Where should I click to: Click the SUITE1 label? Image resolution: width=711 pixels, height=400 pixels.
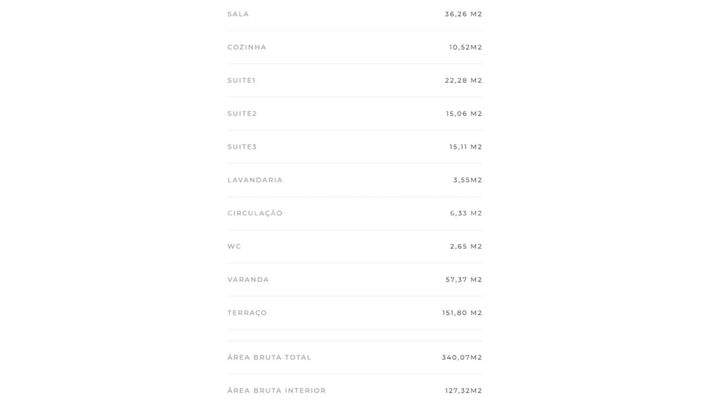[x=242, y=80]
